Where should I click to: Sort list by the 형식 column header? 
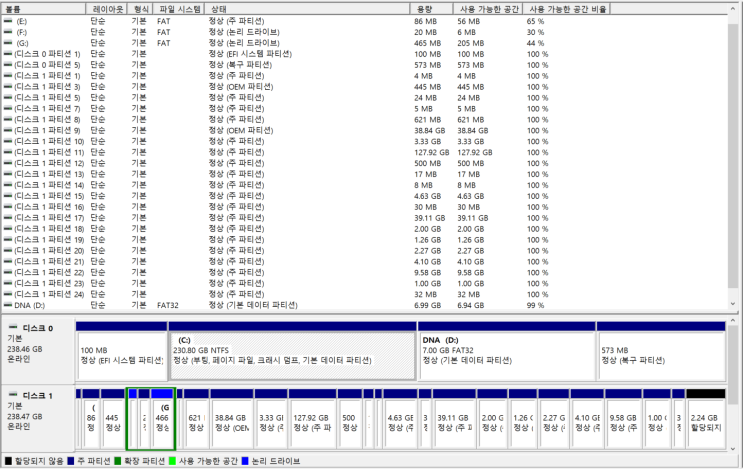coord(140,9)
